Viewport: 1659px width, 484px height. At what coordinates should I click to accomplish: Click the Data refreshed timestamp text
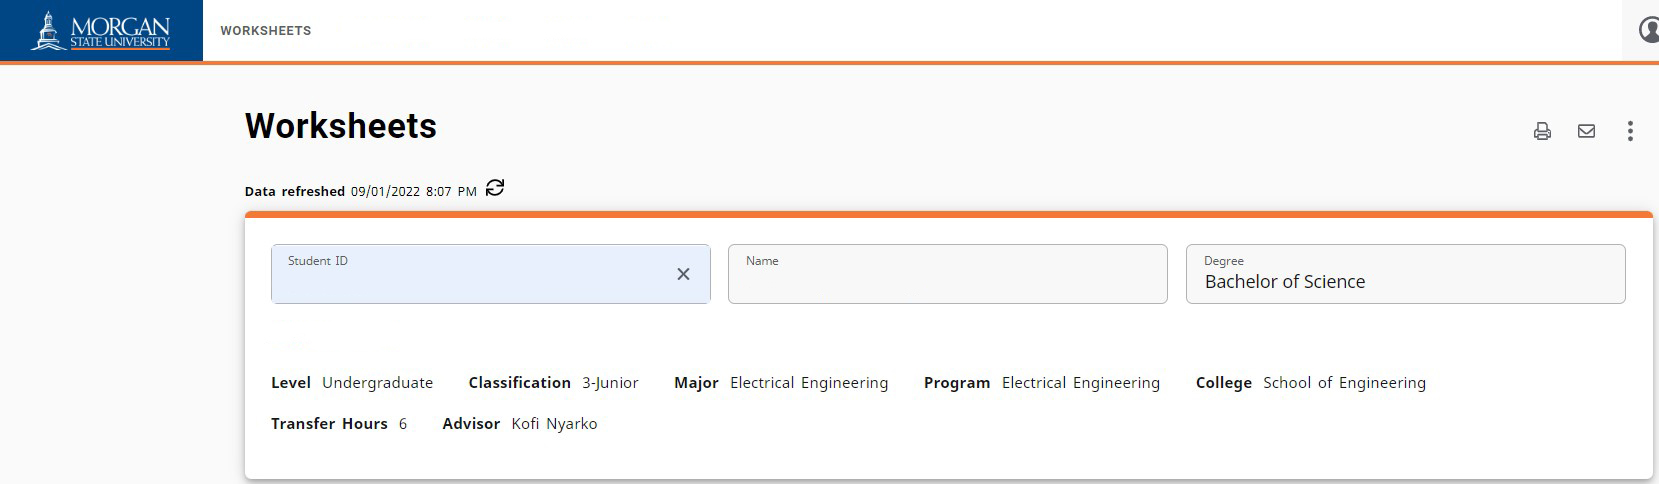413,191
